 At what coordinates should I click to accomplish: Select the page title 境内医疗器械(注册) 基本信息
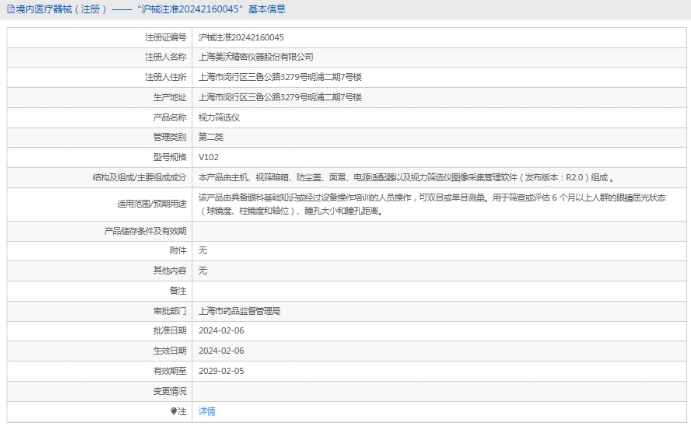coord(151,9)
